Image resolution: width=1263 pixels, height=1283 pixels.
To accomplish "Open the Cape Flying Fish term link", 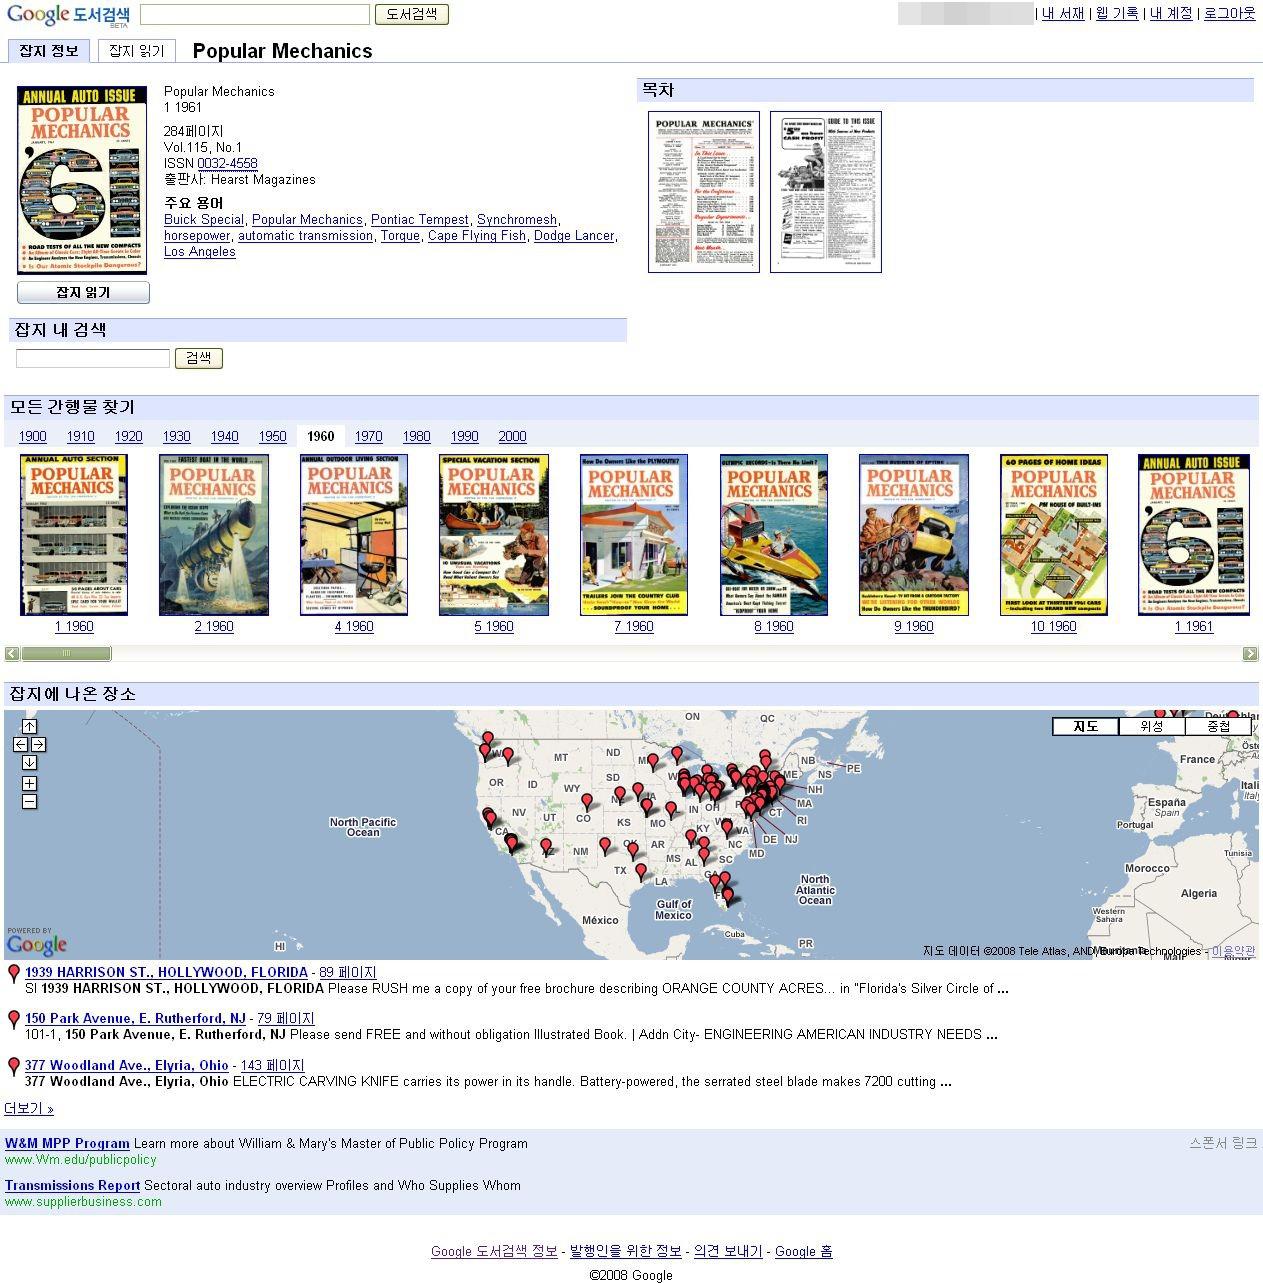I will coord(477,235).
